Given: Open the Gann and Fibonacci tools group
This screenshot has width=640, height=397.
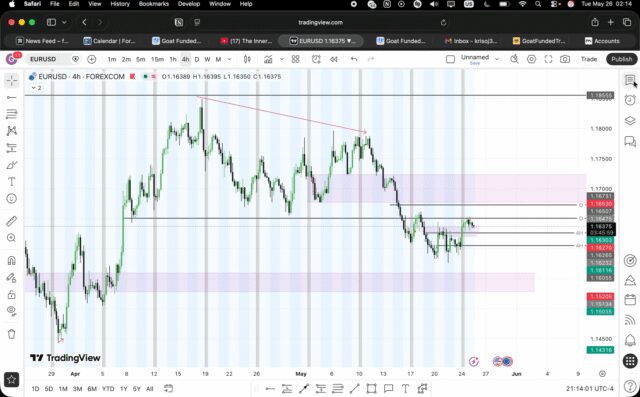Looking at the screenshot, I should (x=11, y=114).
